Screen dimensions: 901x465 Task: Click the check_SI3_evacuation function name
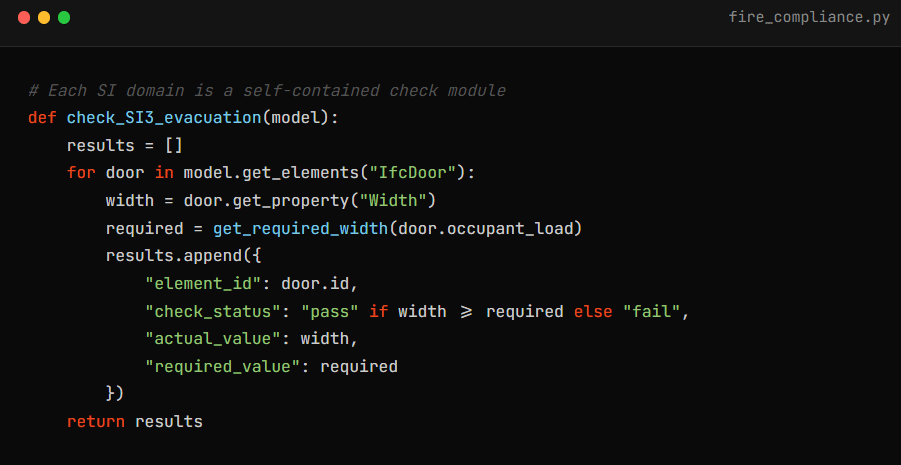(164, 118)
